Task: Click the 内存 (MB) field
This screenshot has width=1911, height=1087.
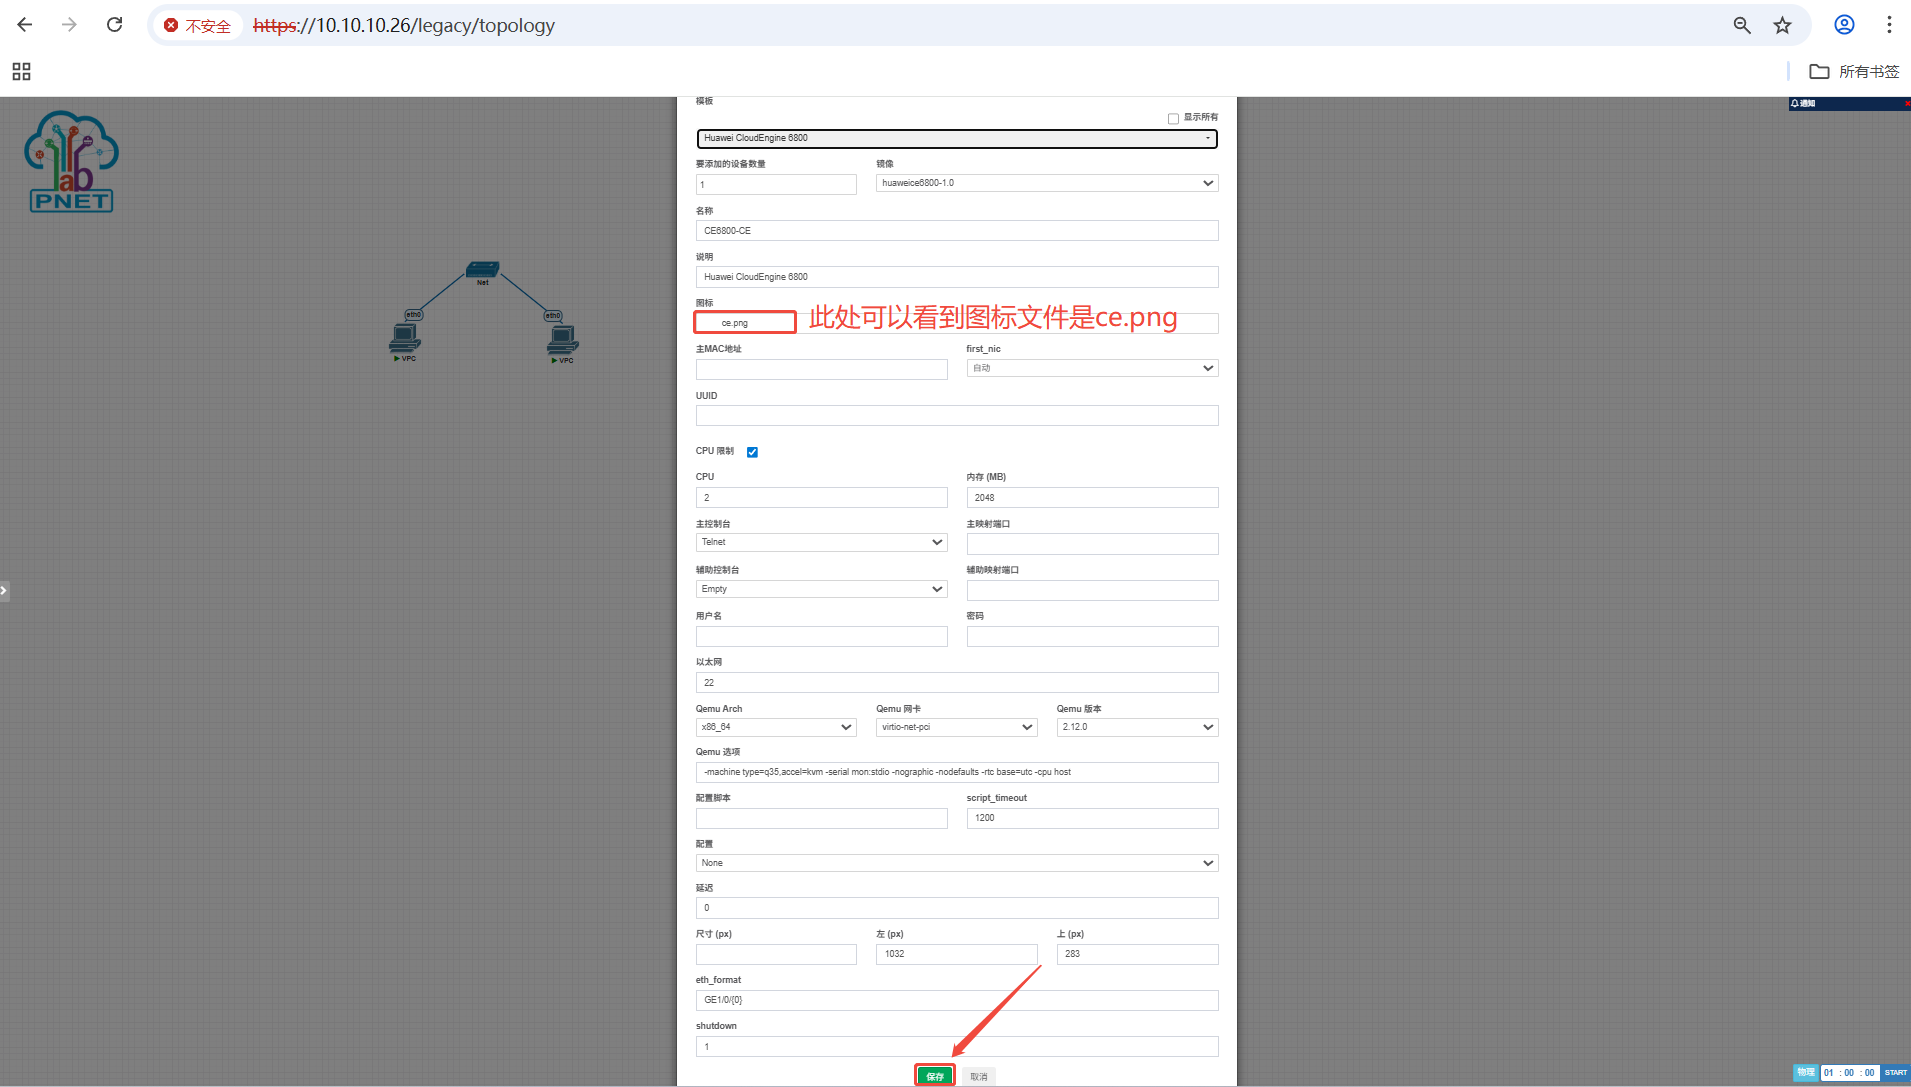Action: (1092, 498)
